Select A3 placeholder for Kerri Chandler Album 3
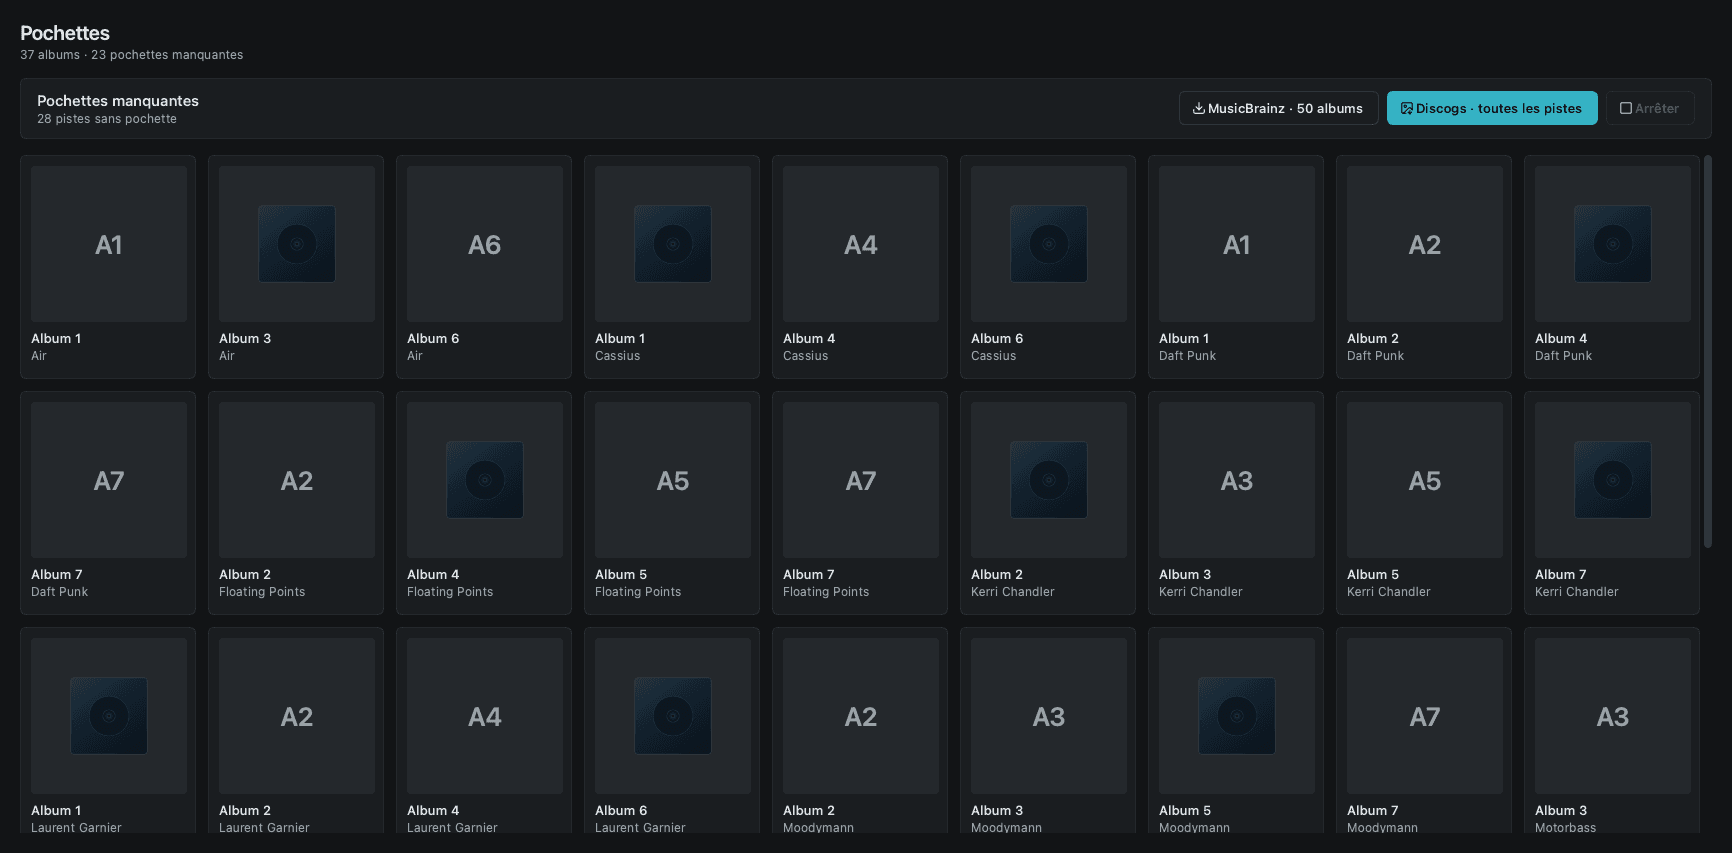 [1237, 480]
